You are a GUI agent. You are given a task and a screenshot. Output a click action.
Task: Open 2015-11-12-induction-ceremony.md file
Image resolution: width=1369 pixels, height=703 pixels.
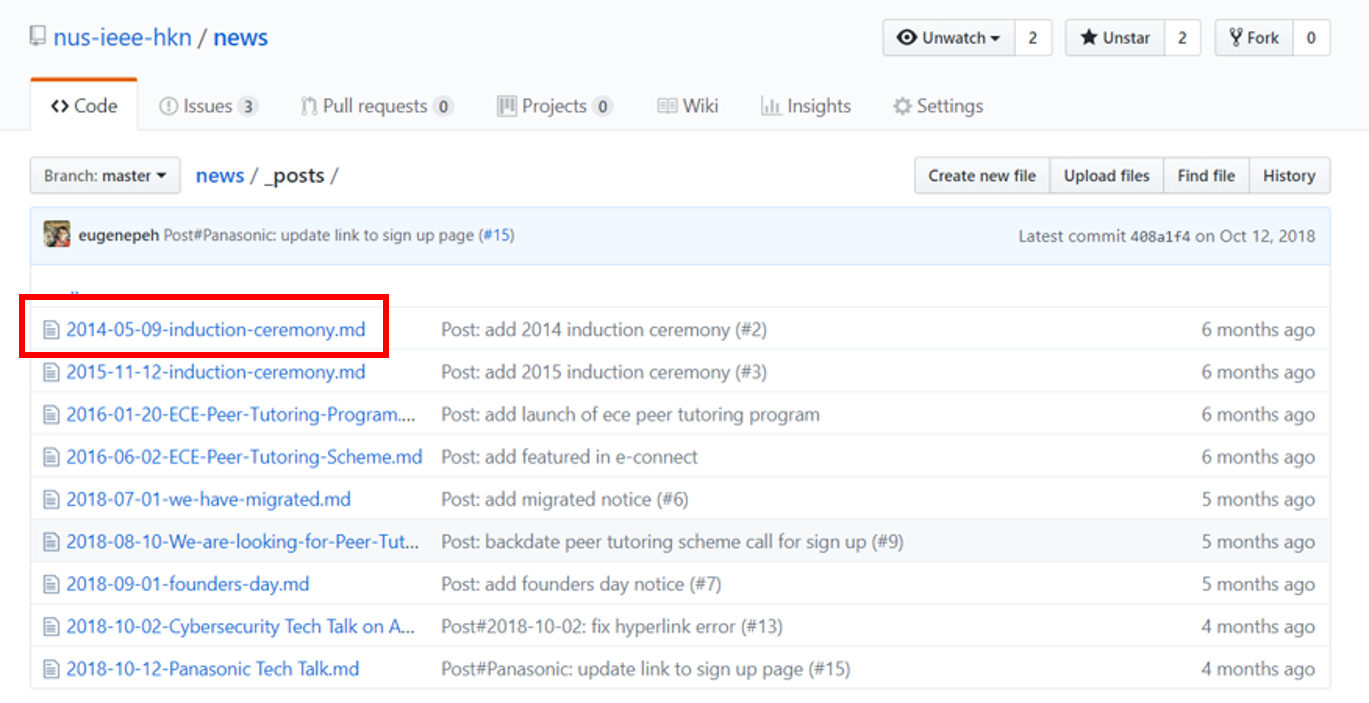pyautogui.click(x=216, y=372)
